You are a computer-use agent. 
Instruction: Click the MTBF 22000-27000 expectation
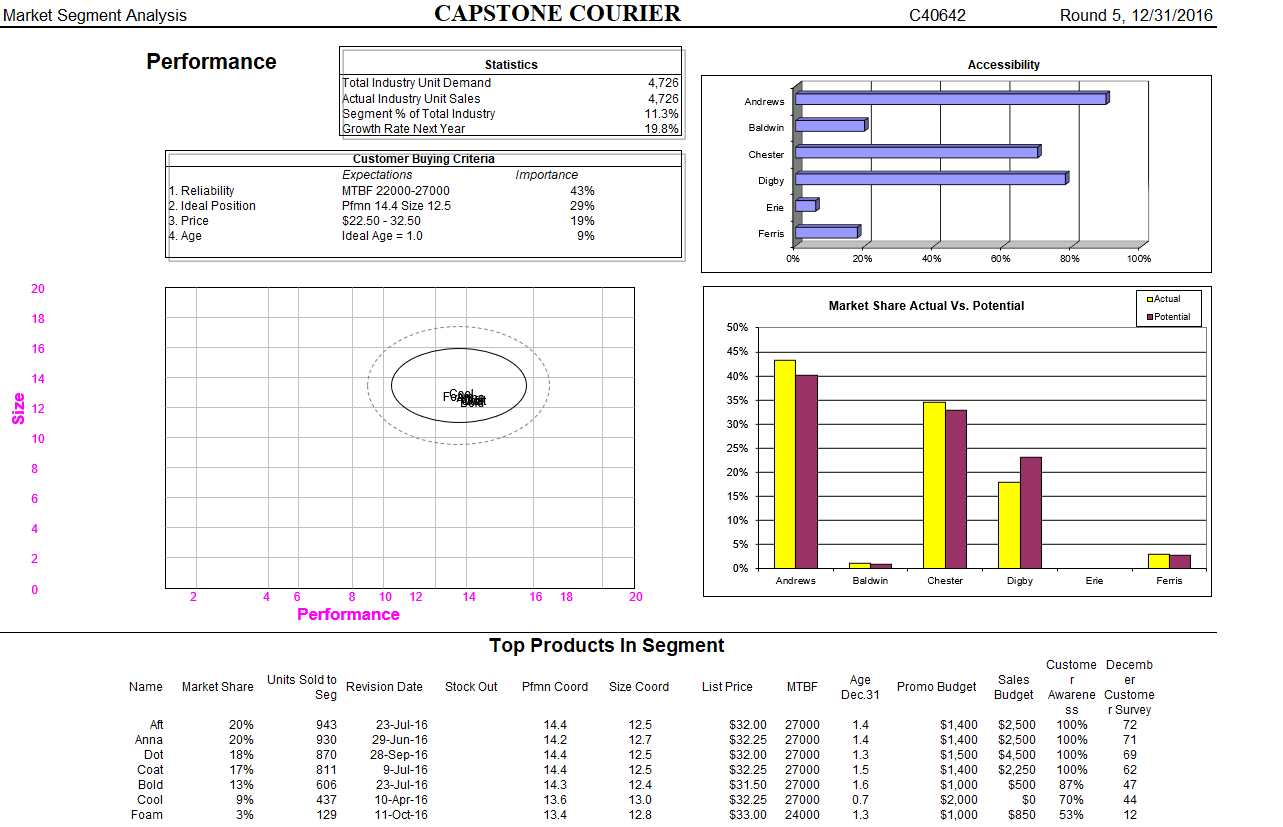click(x=396, y=190)
